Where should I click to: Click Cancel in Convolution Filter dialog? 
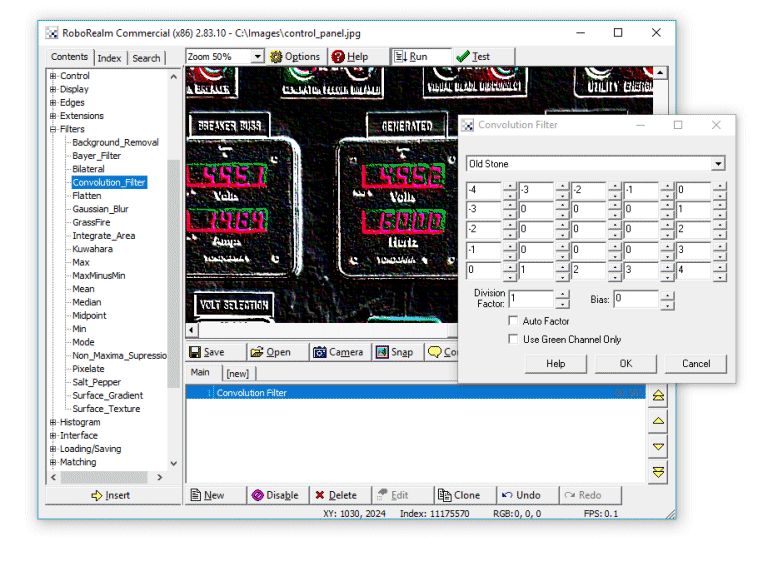click(x=696, y=364)
